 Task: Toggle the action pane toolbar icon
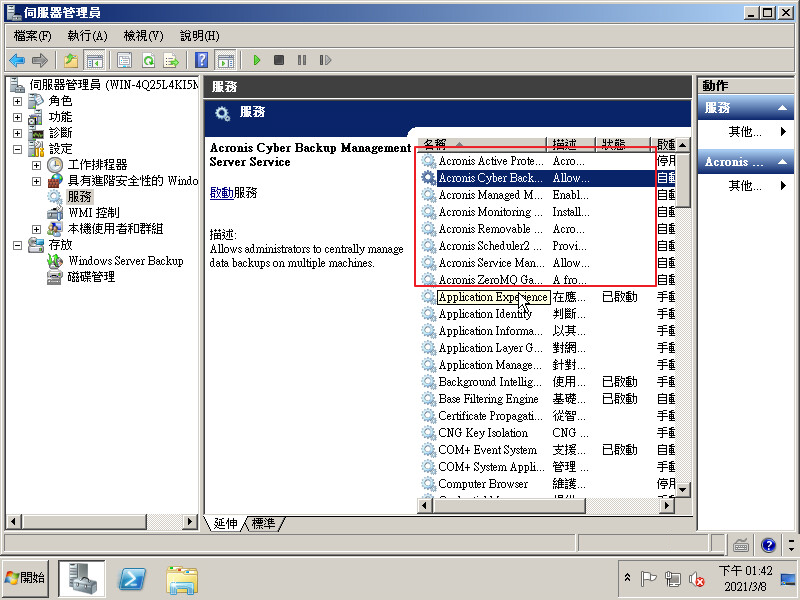[226, 60]
